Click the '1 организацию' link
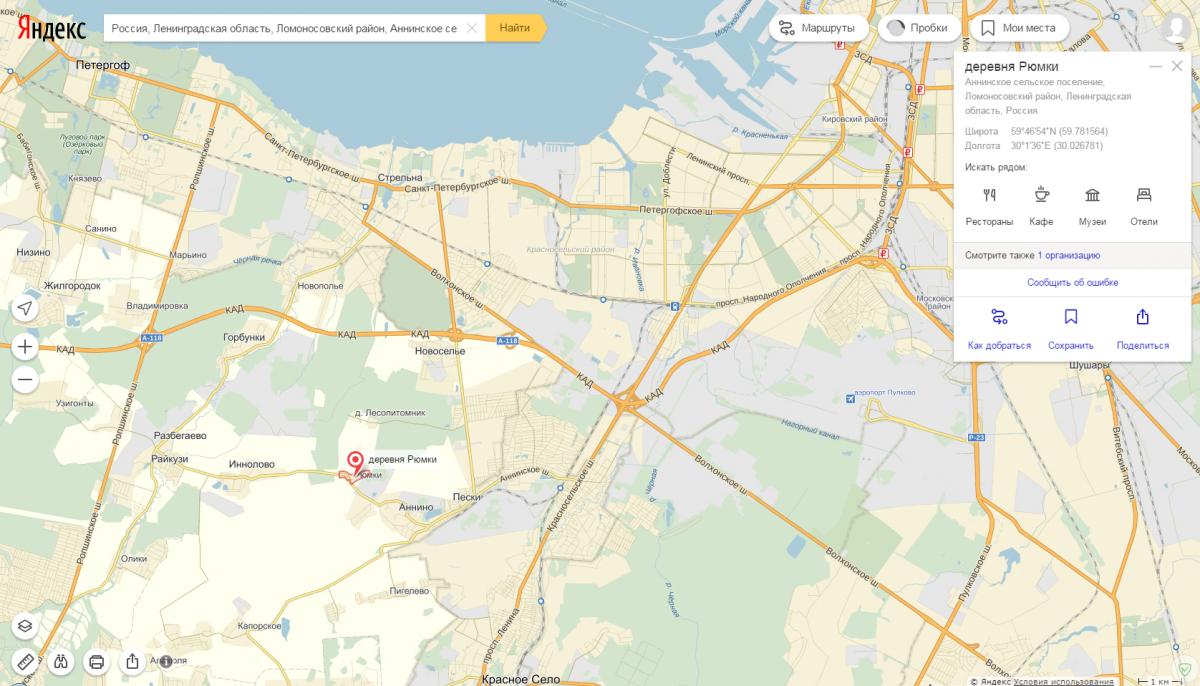Viewport: 1200px width, 686px height. click(x=1068, y=256)
